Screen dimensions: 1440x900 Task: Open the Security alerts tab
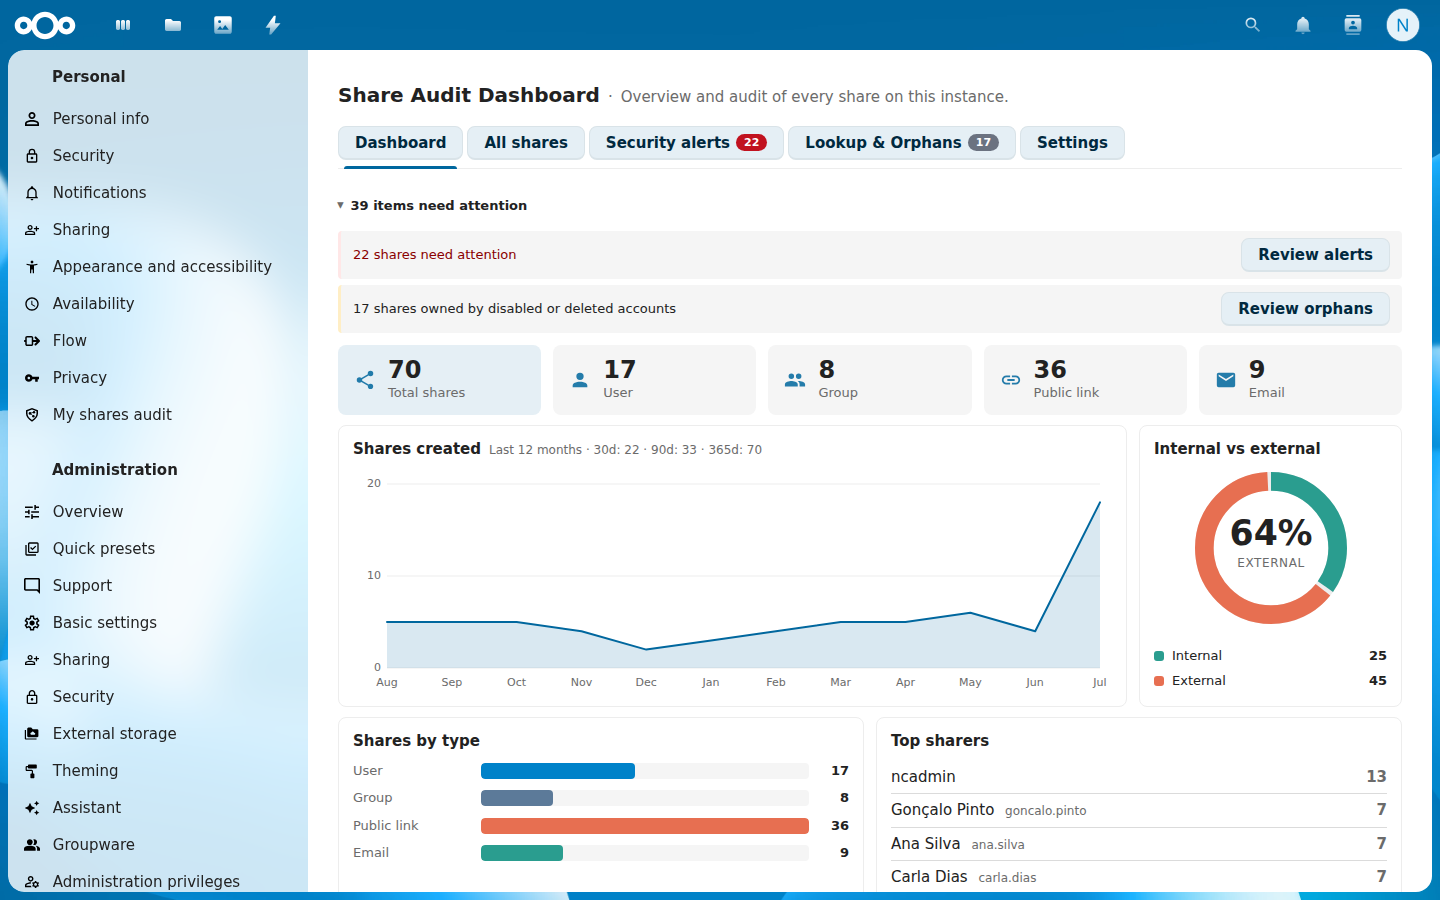(686, 142)
